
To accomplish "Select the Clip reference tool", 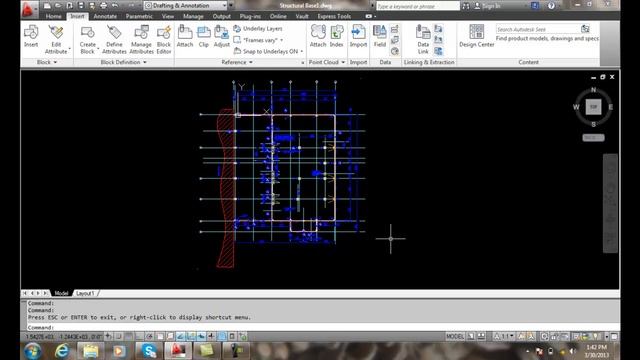I will click(x=204, y=36).
